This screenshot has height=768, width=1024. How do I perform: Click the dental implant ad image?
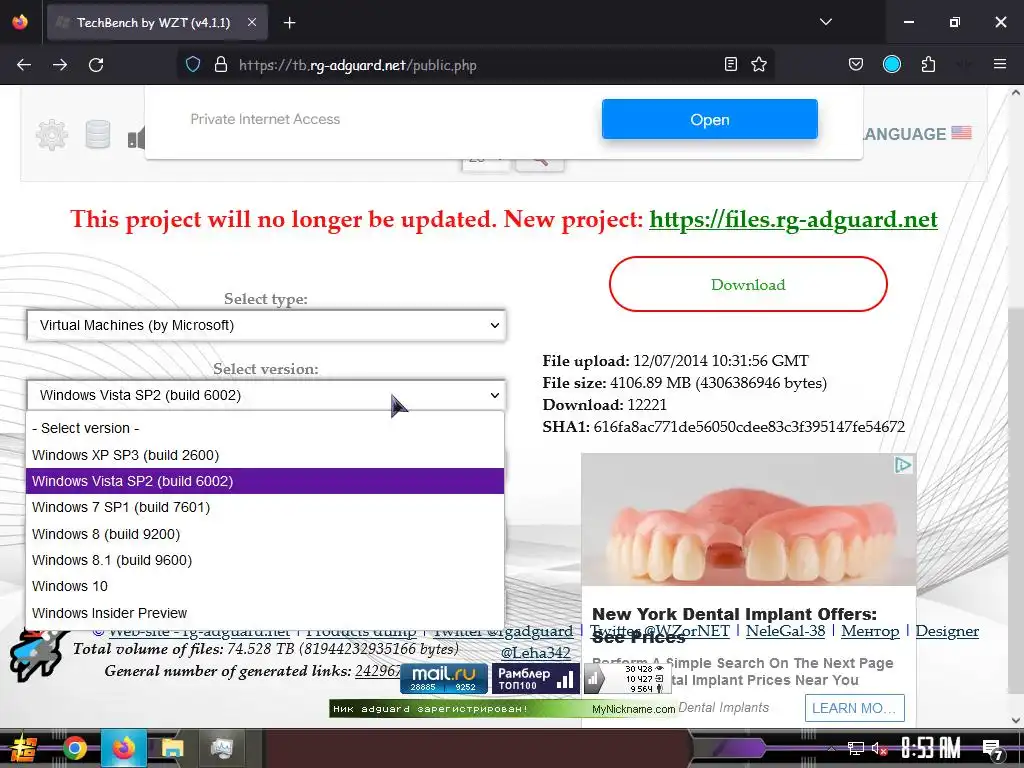[x=748, y=520]
